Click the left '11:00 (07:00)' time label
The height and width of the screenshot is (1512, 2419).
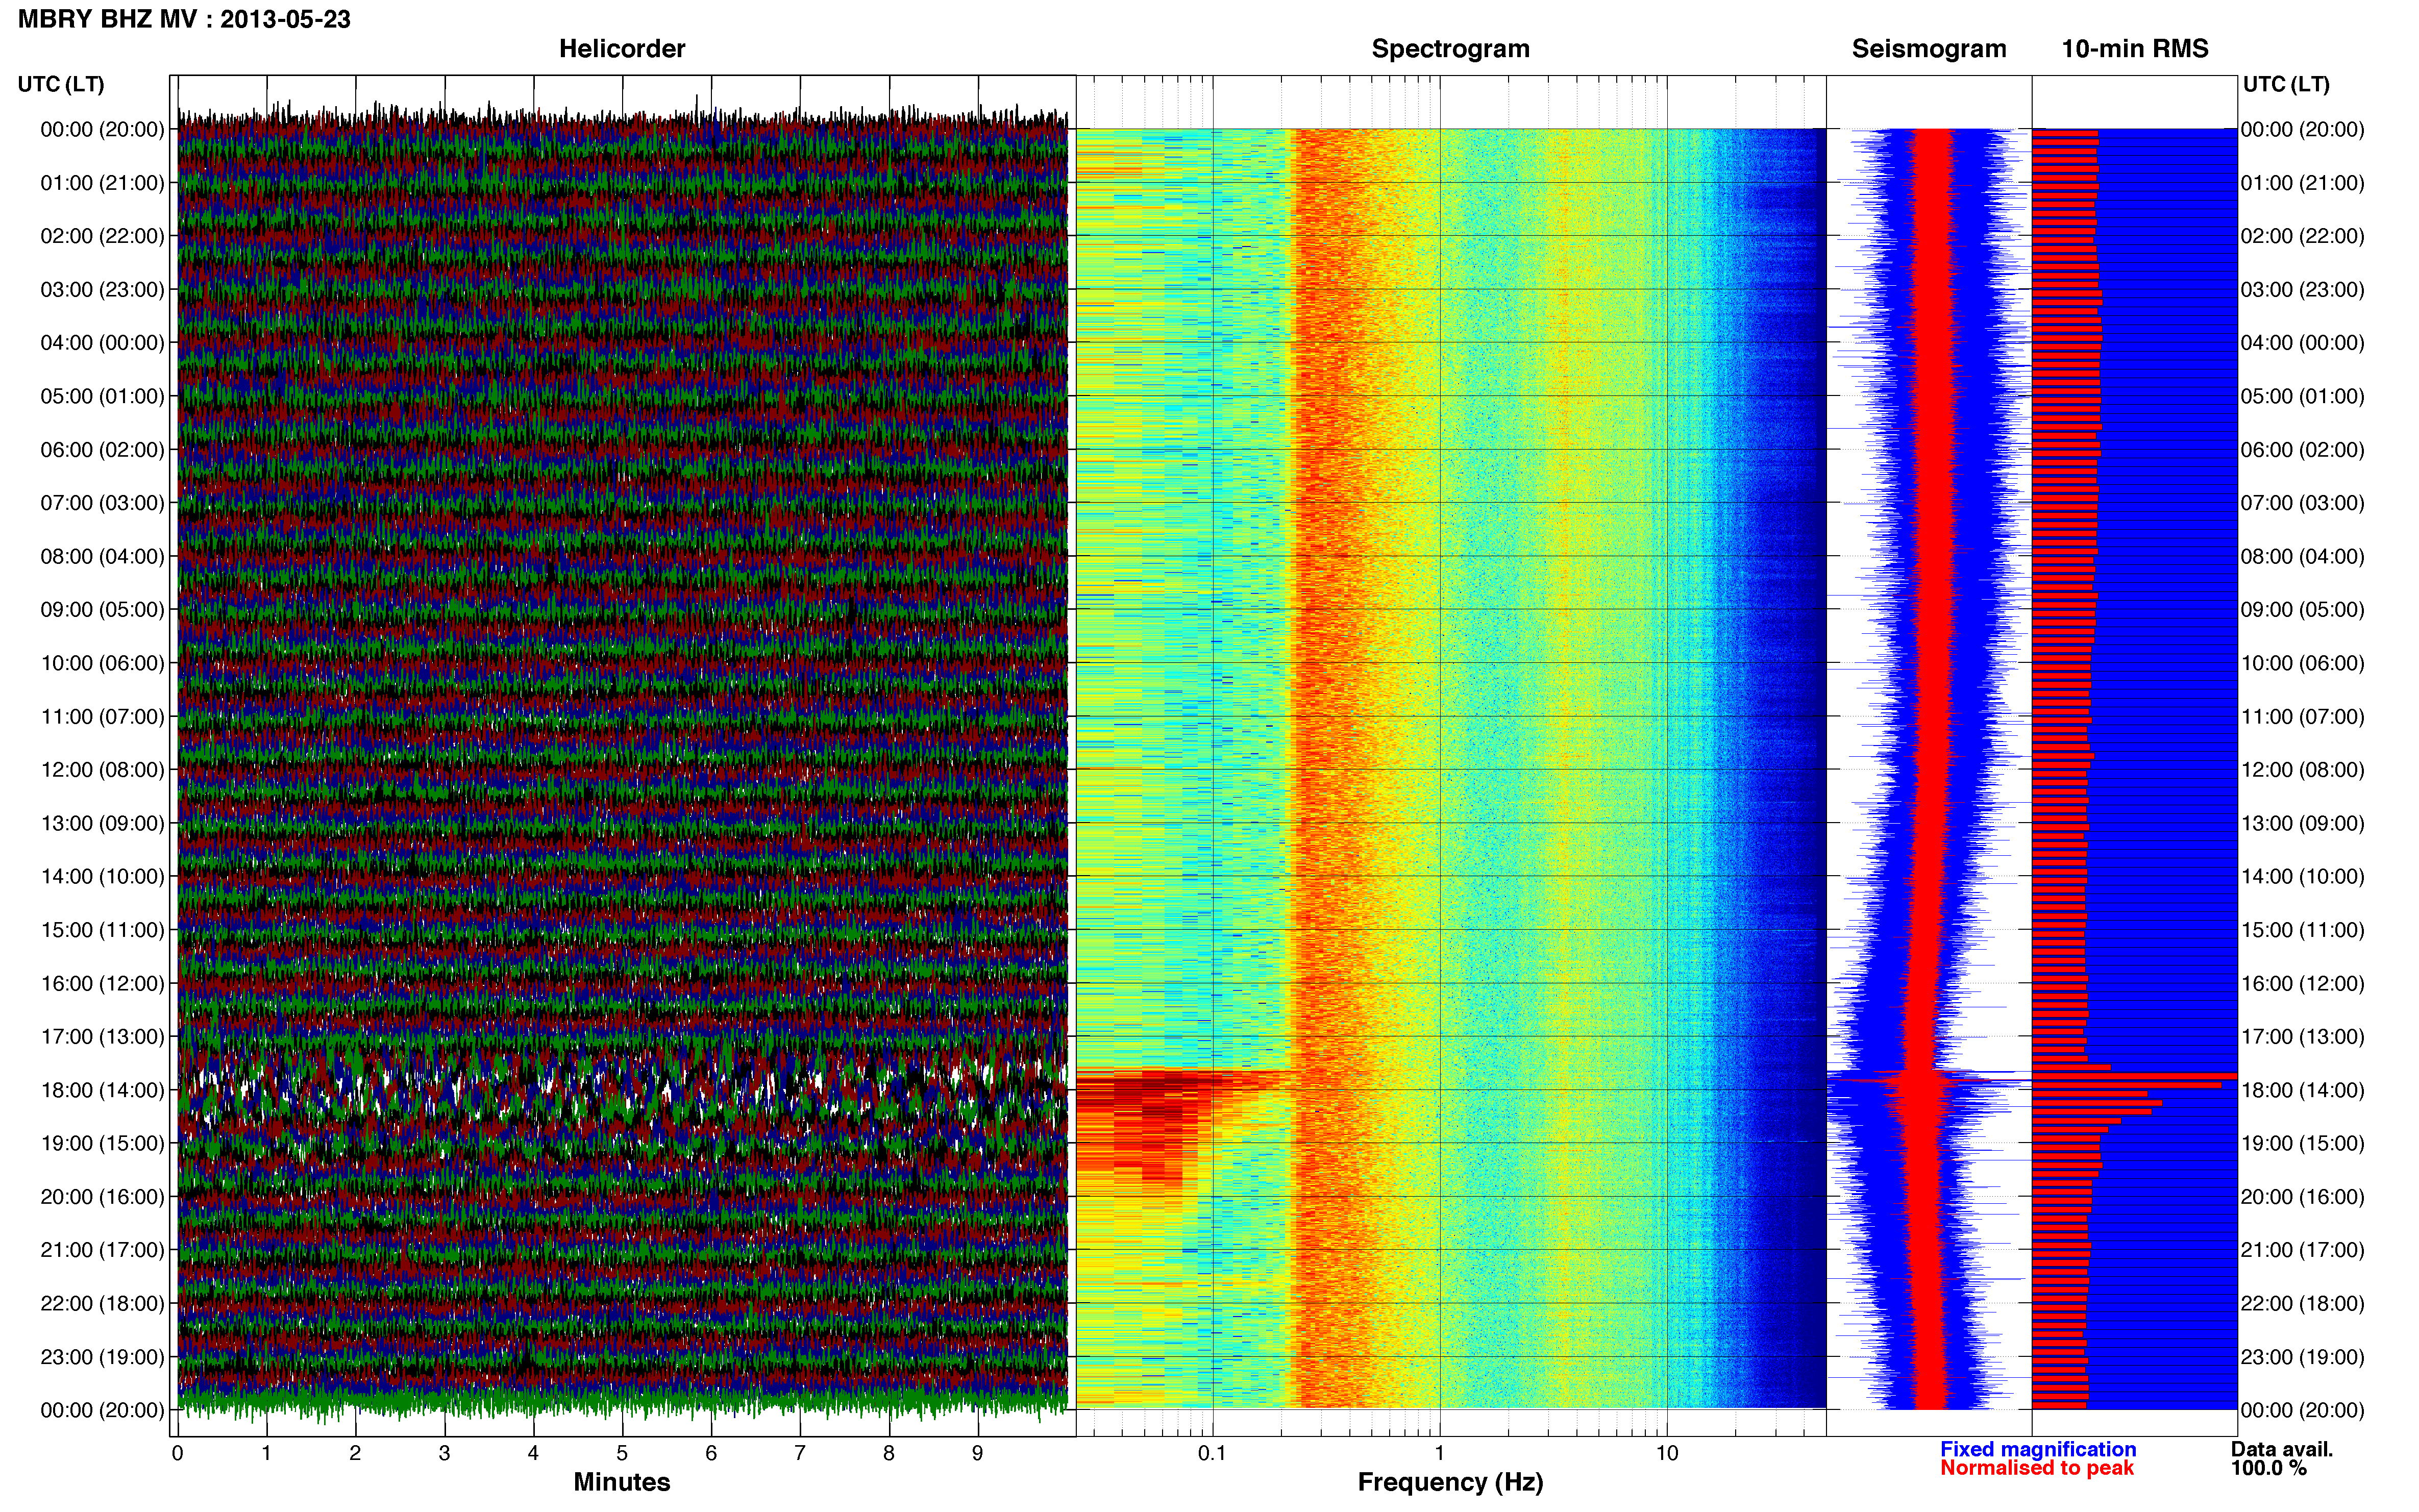(102, 717)
